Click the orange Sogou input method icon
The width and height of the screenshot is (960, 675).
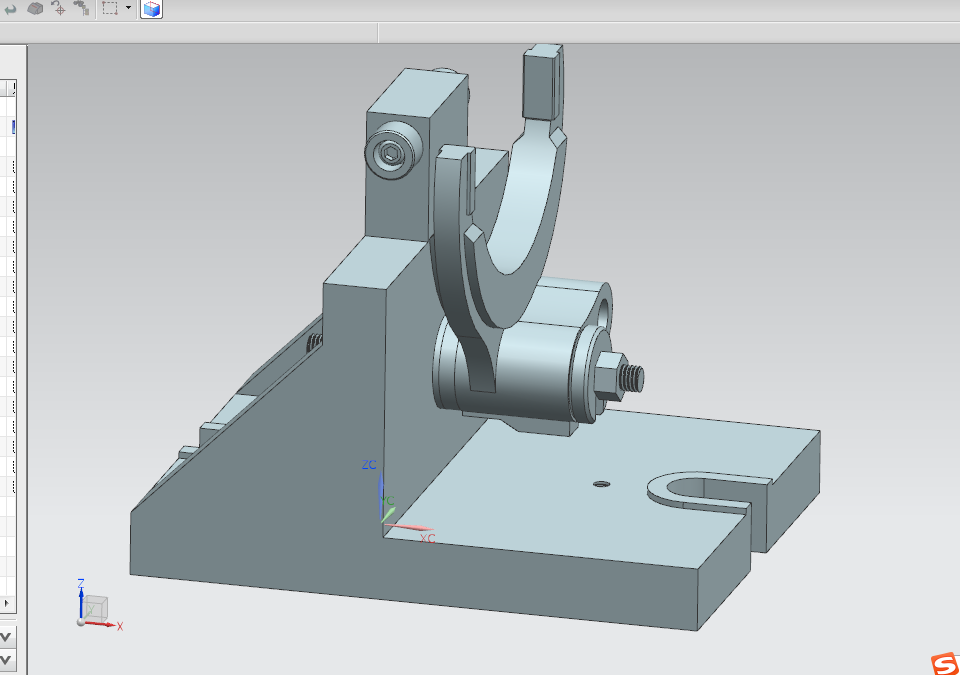pyautogui.click(x=945, y=664)
